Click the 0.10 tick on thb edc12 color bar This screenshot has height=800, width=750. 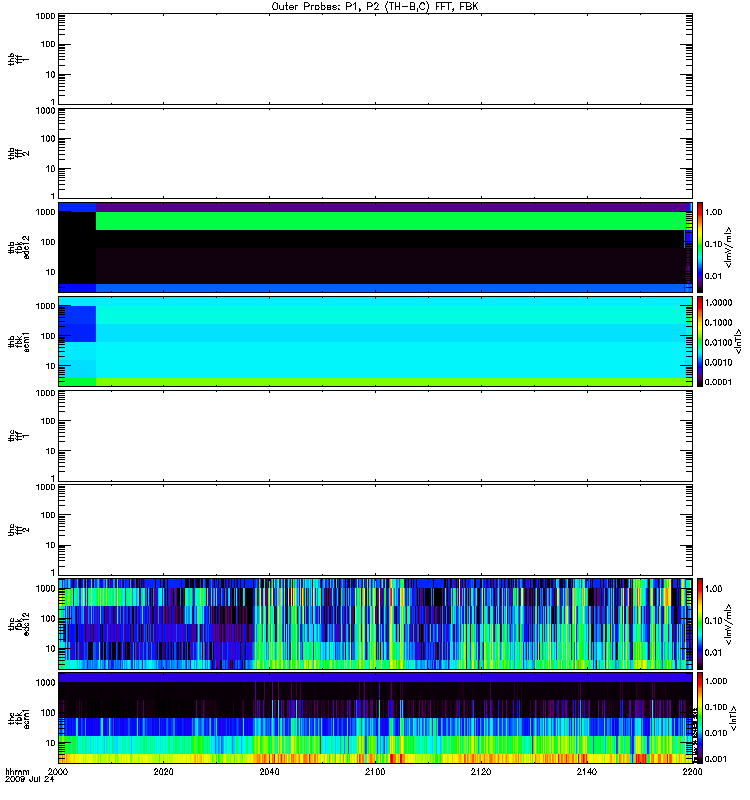[x=714, y=244]
